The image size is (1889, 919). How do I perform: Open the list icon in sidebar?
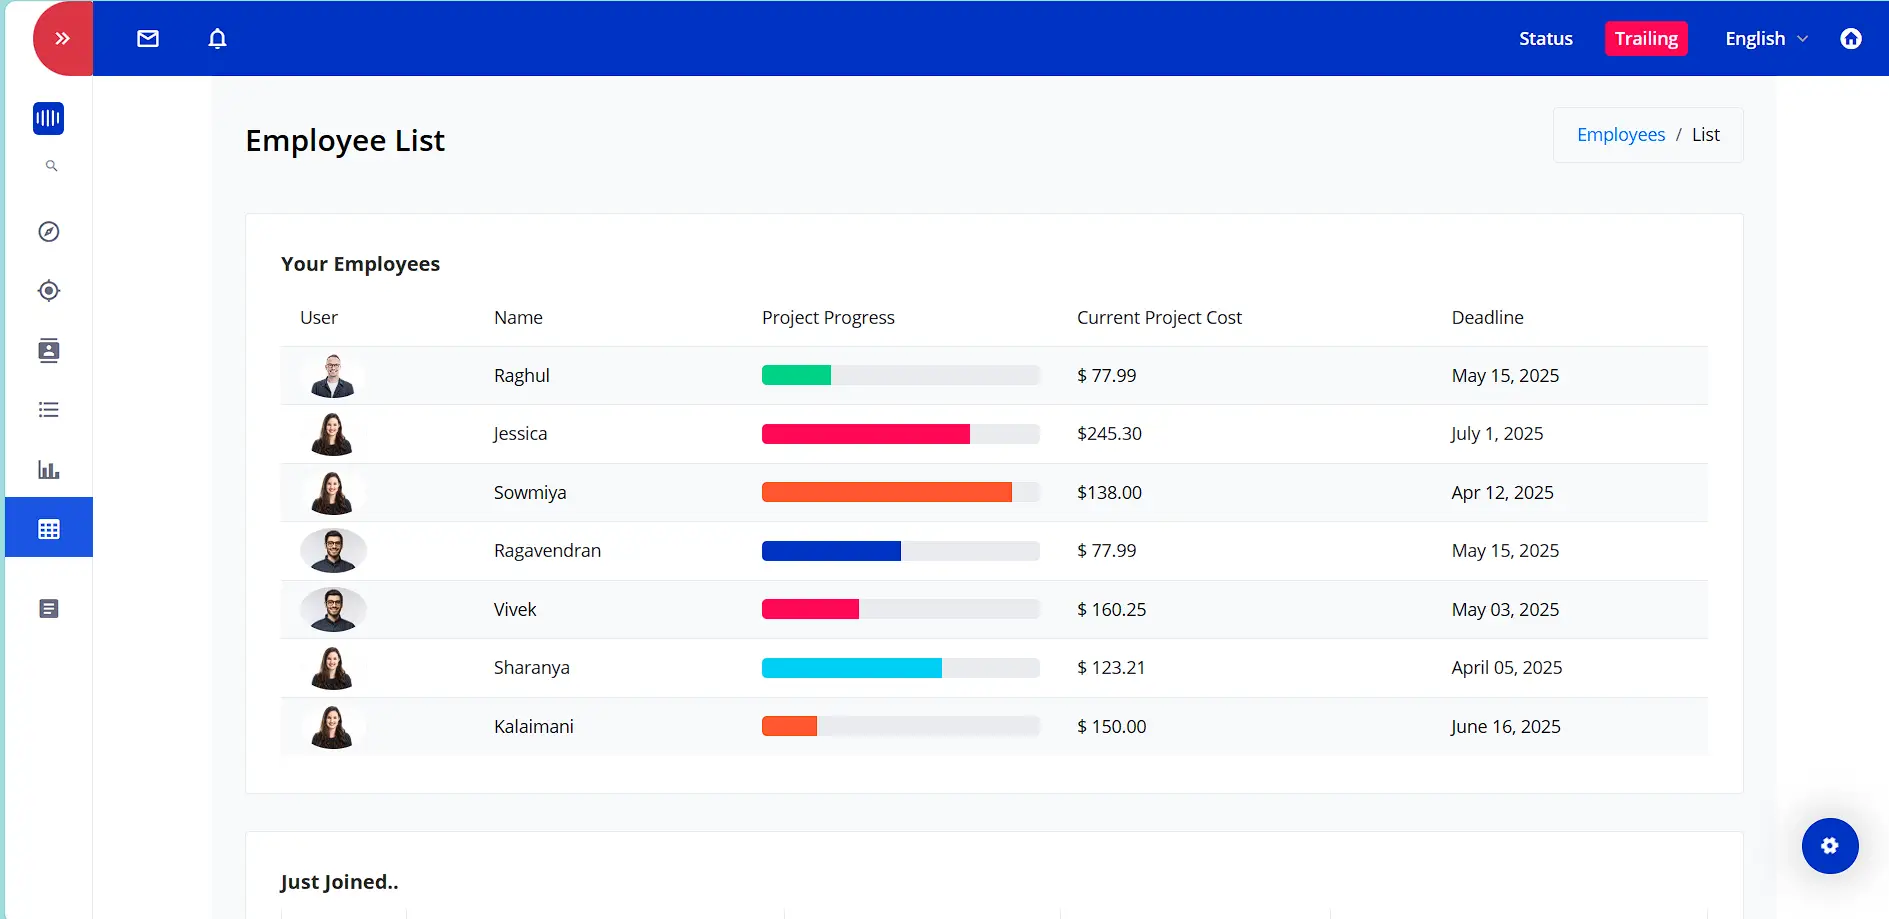(49, 410)
